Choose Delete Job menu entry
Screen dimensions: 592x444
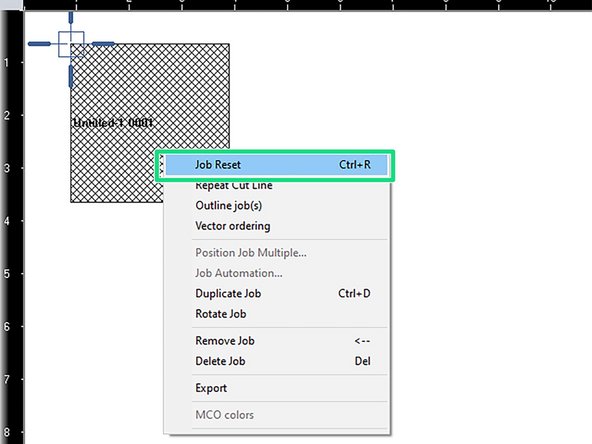pos(276,361)
